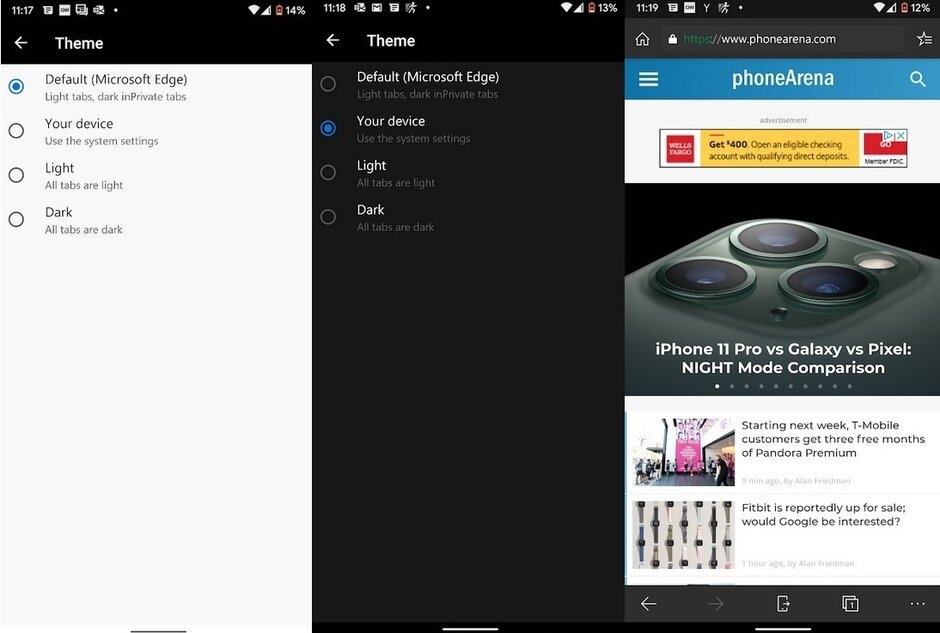
Task: Tap 'All tabs are dark' on the light screen
Action: tap(83, 230)
